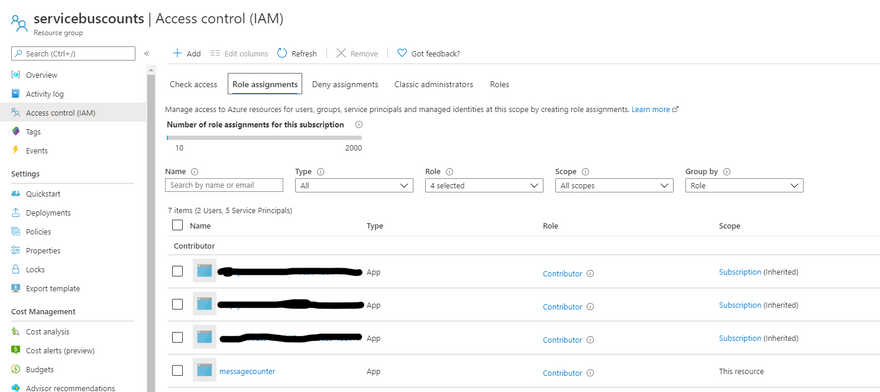Click the Search by name or email field

(224, 185)
